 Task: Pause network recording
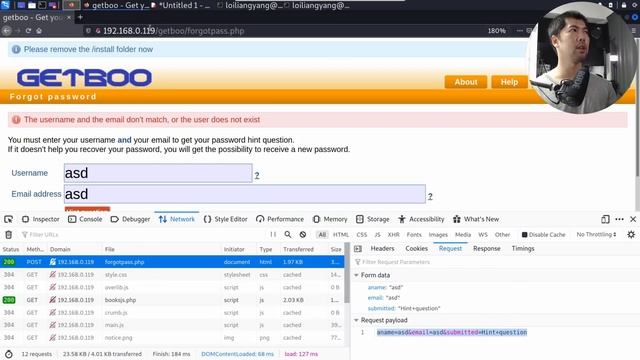coord(273,234)
